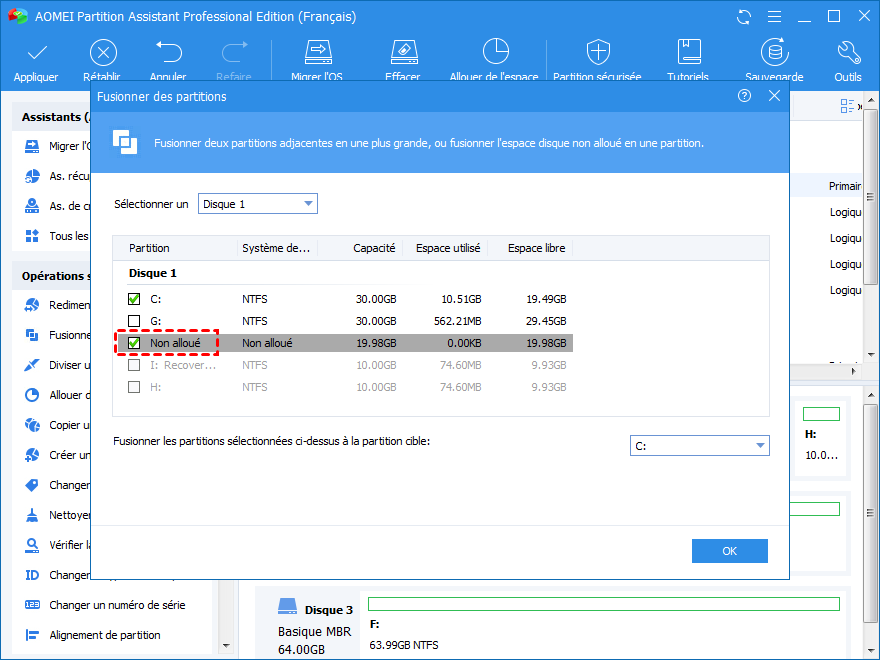Open the Disque 1 disk selector dropdown

click(258, 204)
